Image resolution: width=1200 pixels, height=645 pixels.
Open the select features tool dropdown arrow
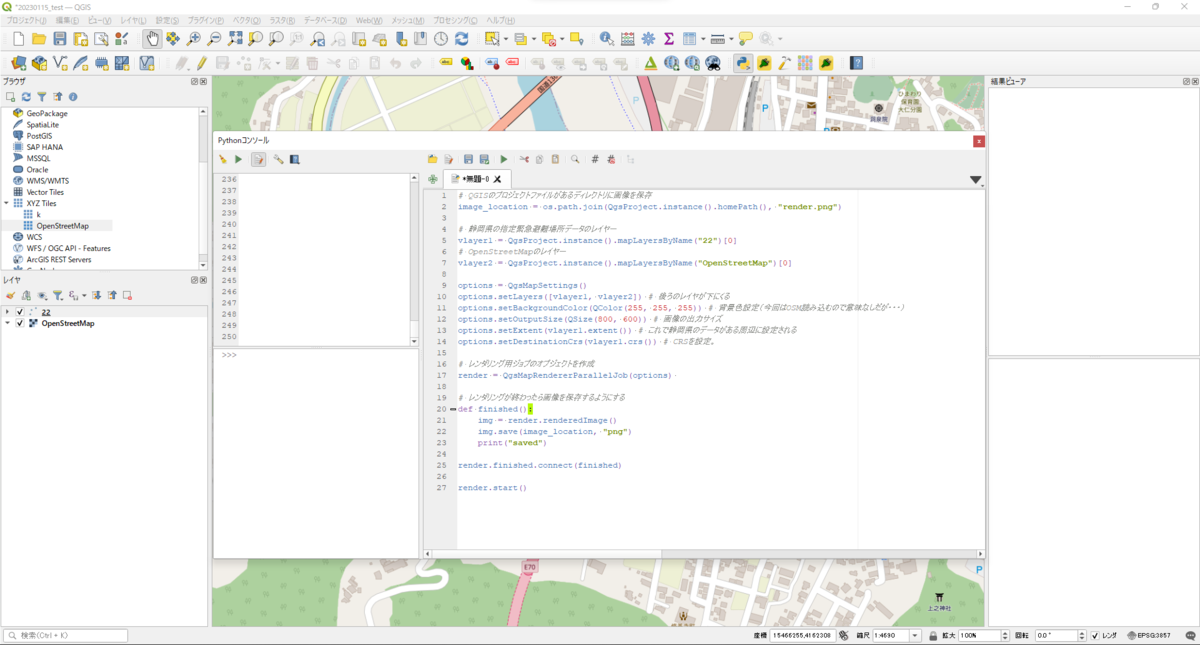click(505, 40)
